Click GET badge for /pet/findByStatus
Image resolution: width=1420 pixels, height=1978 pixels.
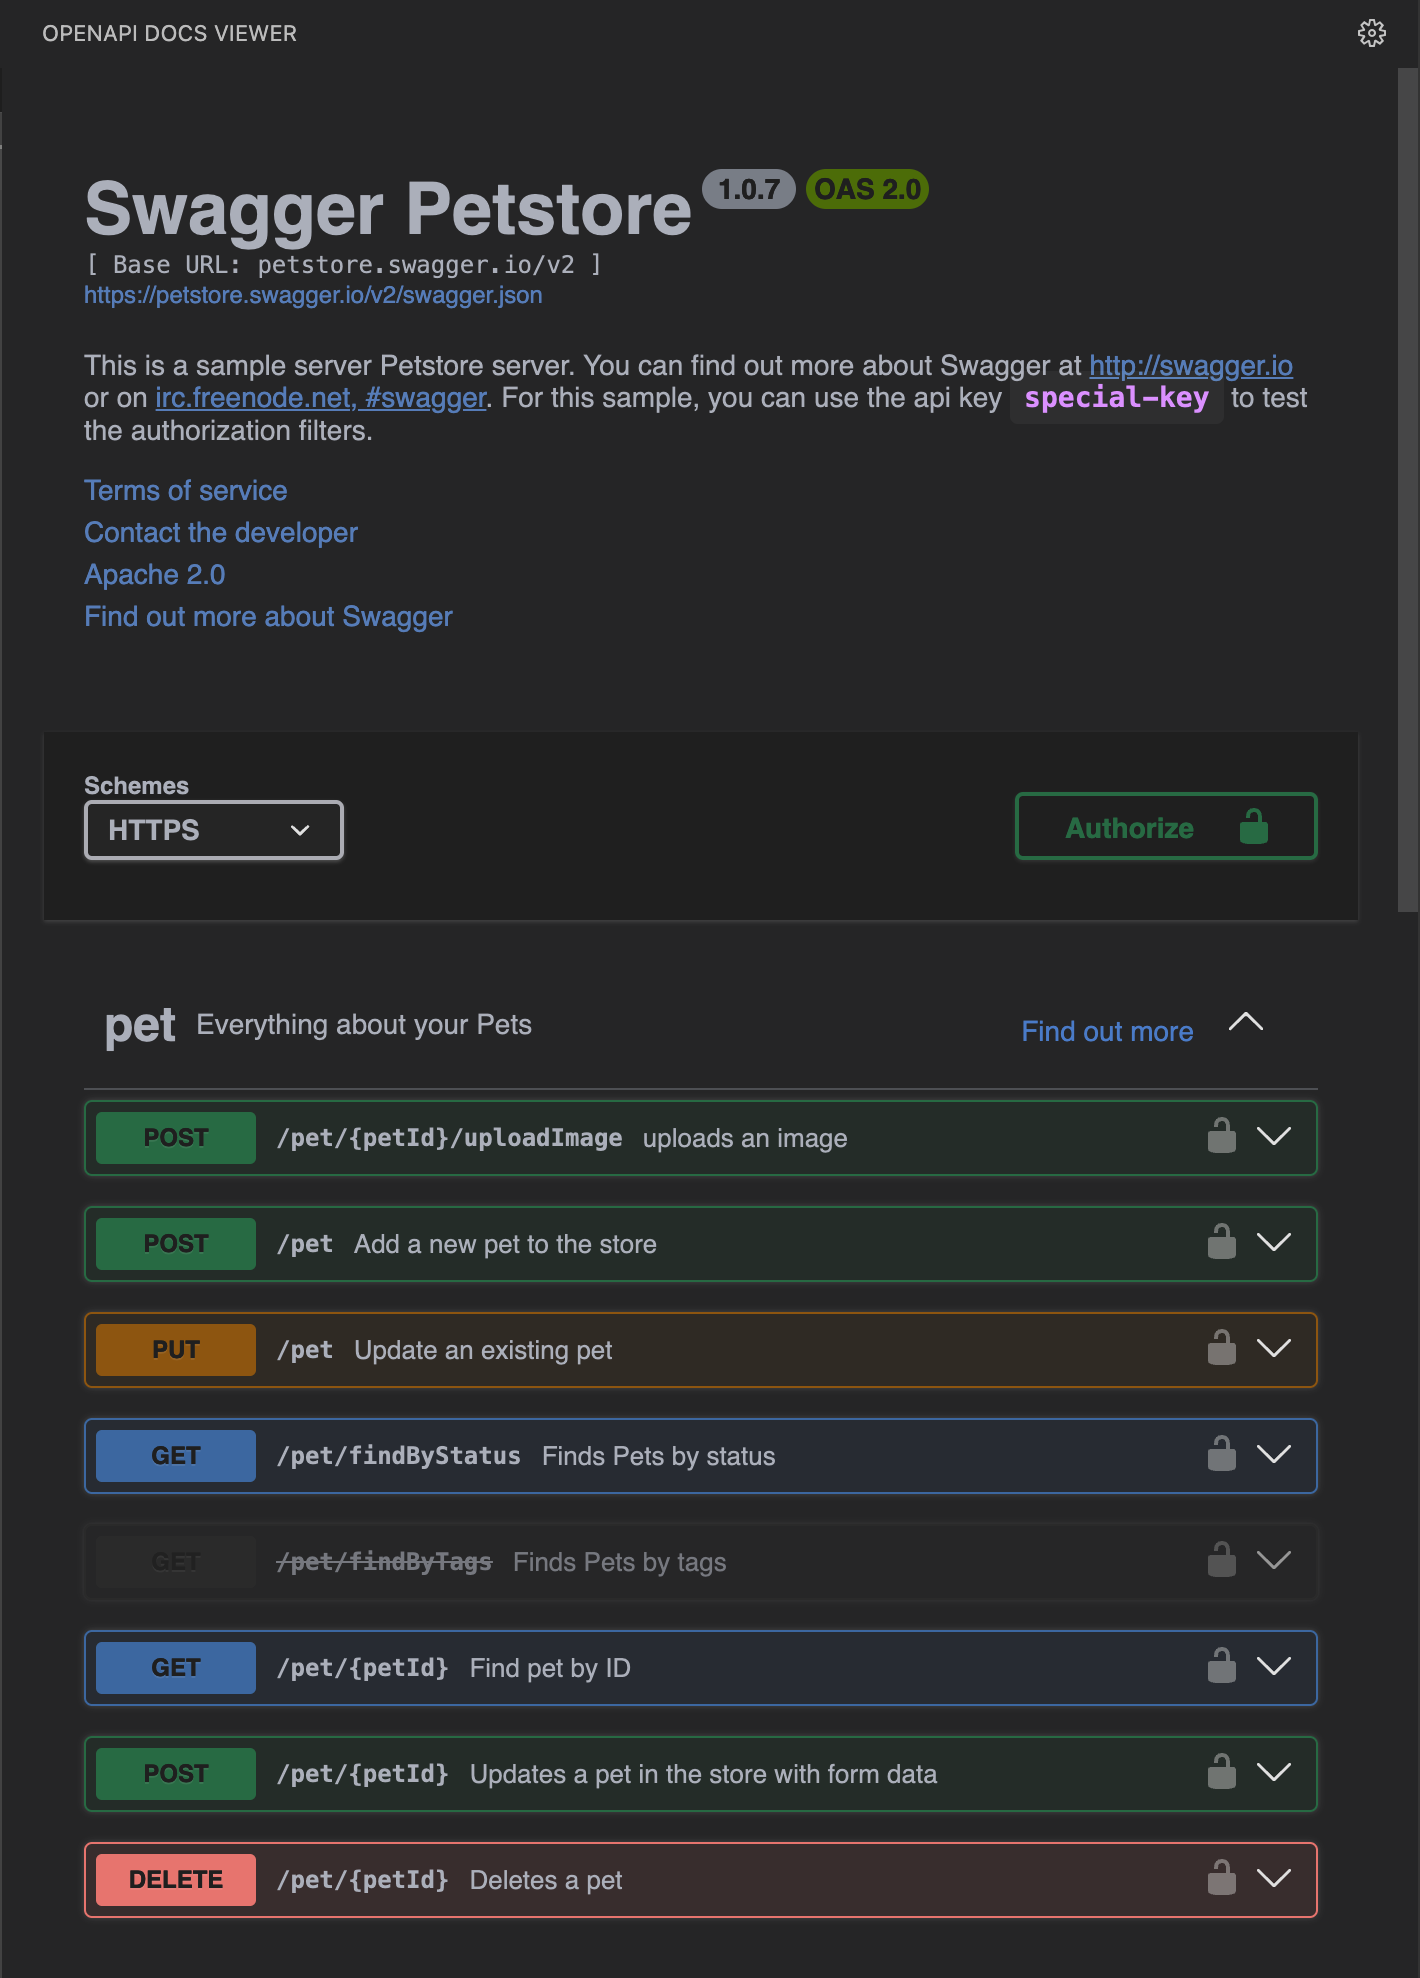coord(176,1456)
